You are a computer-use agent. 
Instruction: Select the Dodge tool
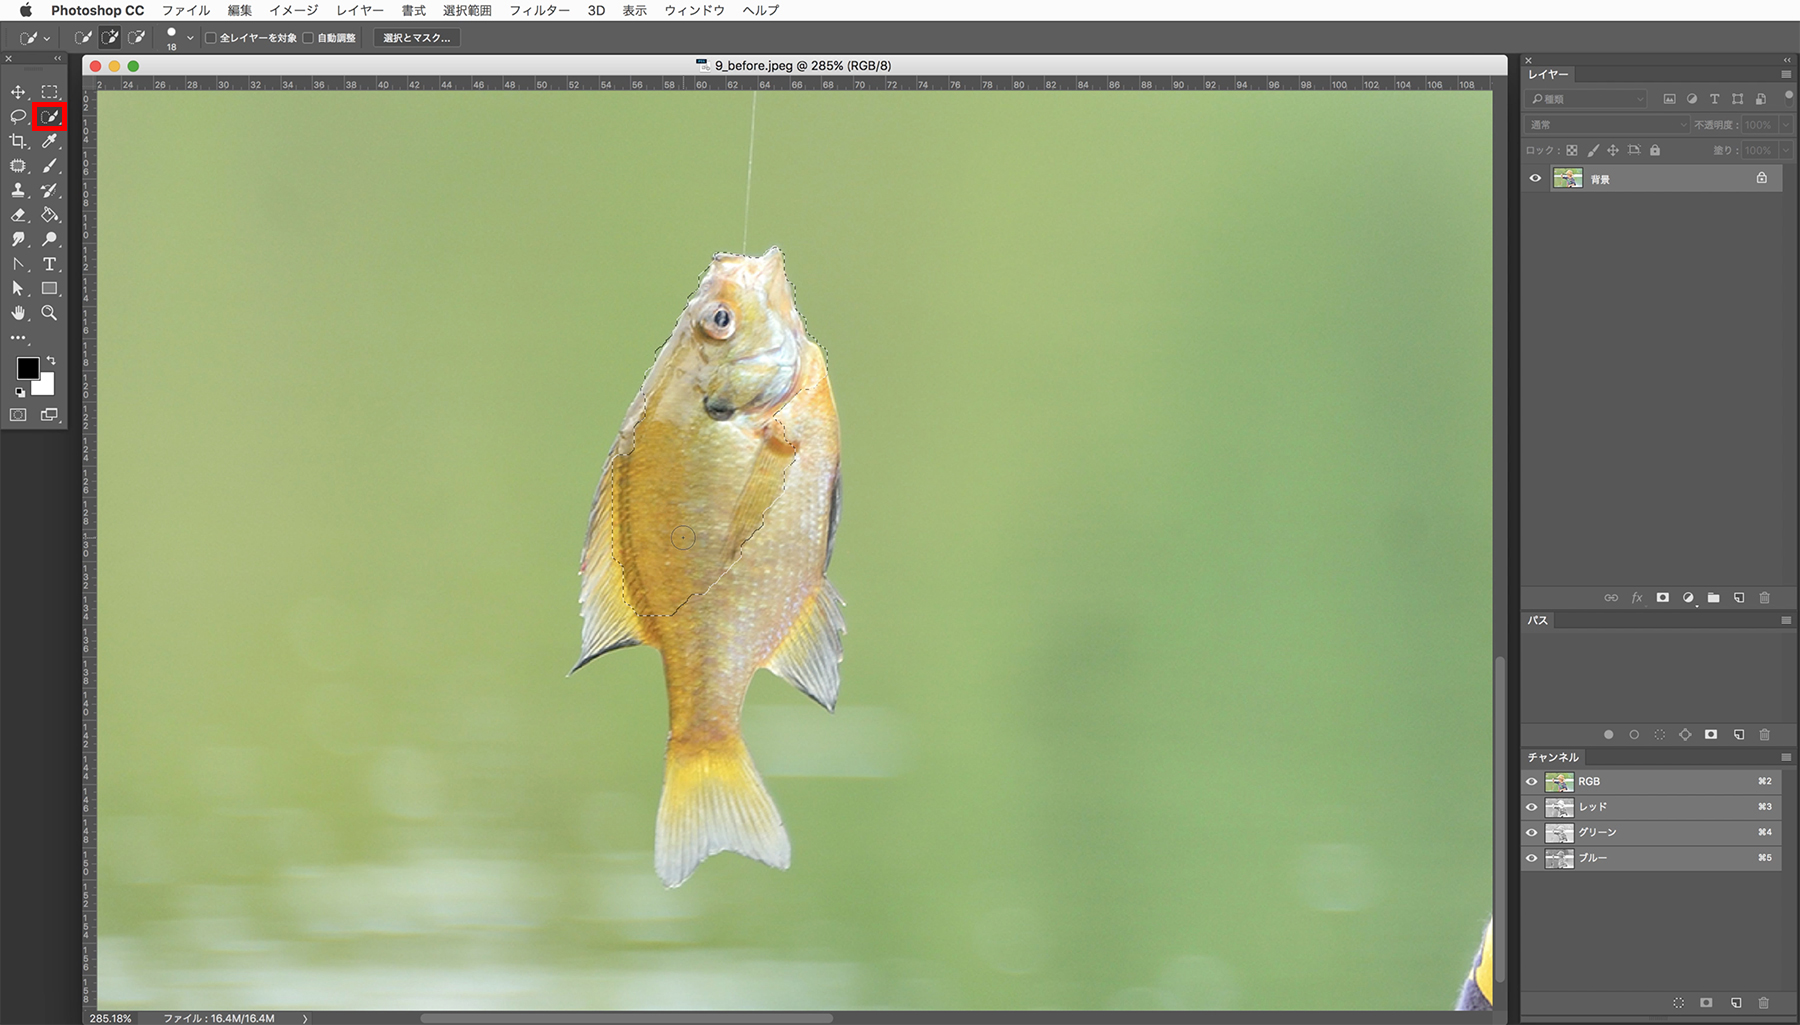click(x=49, y=239)
